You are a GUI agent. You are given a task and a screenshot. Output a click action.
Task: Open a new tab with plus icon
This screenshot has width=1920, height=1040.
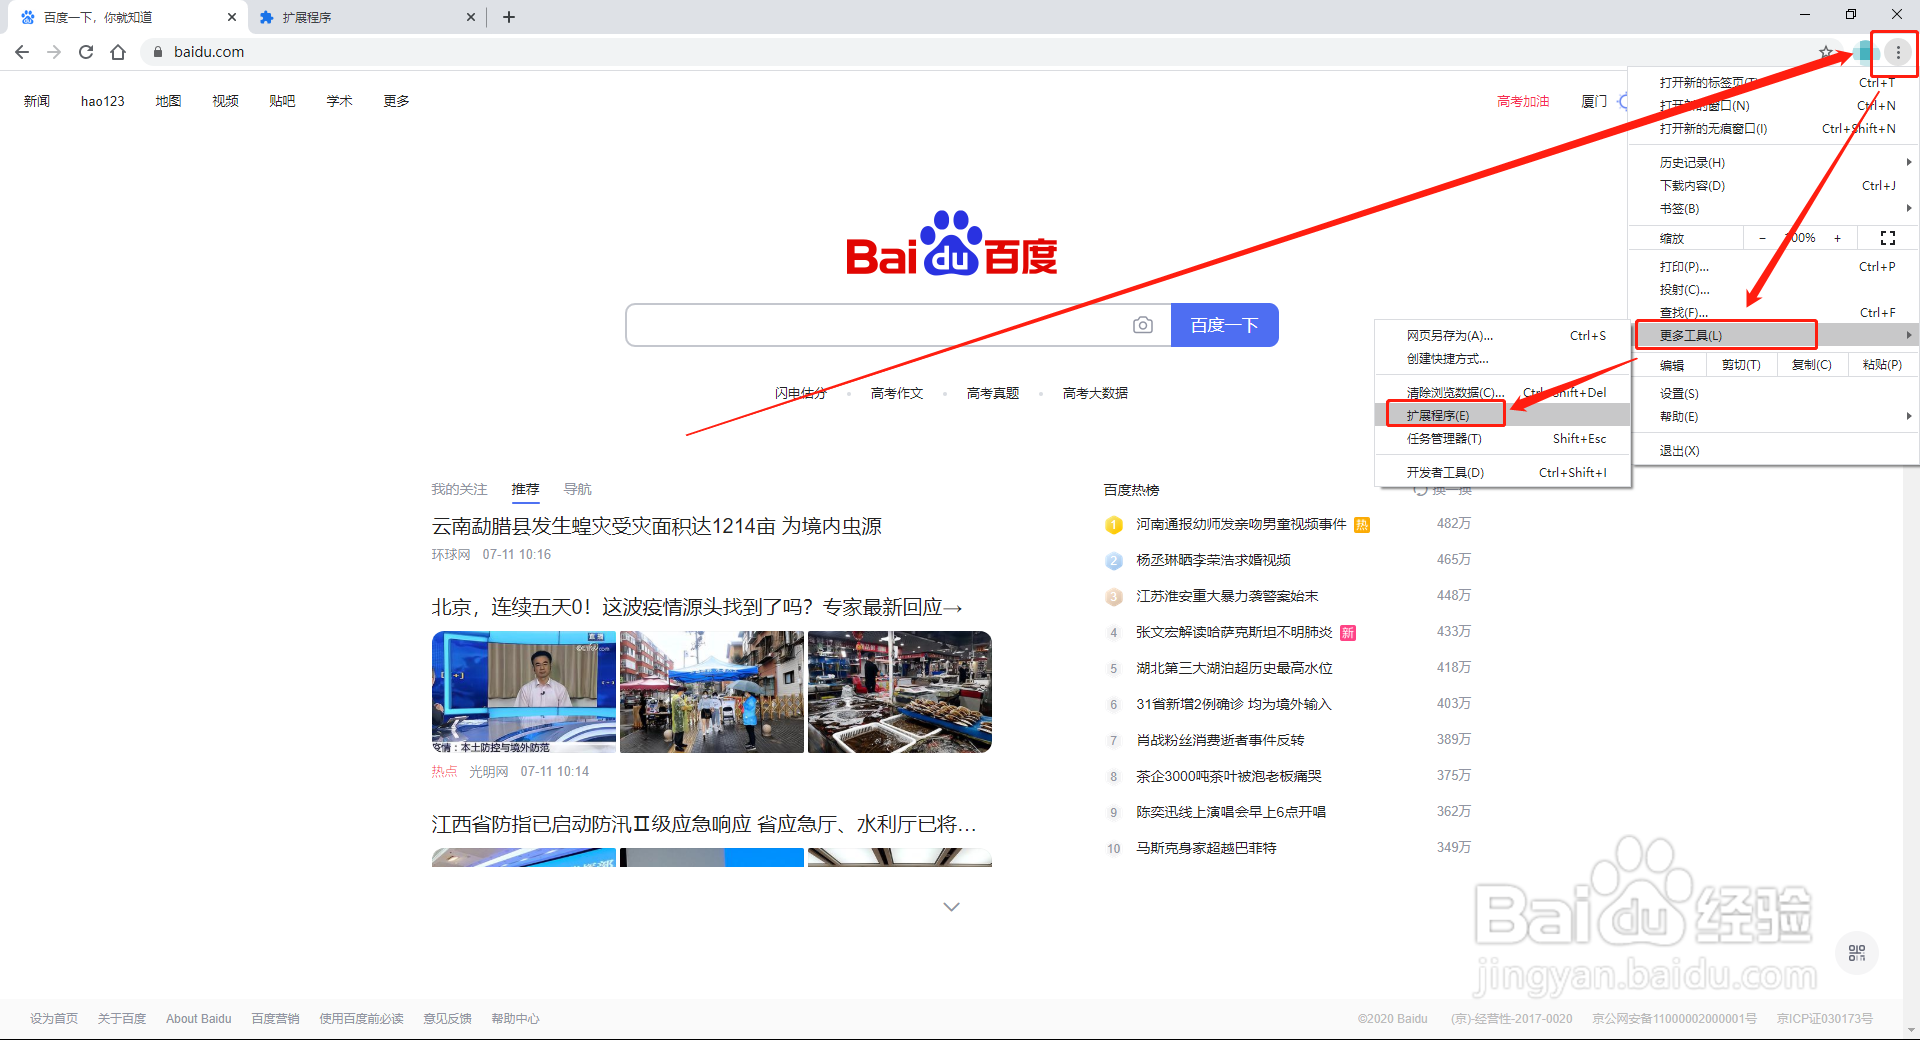(509, 17)
